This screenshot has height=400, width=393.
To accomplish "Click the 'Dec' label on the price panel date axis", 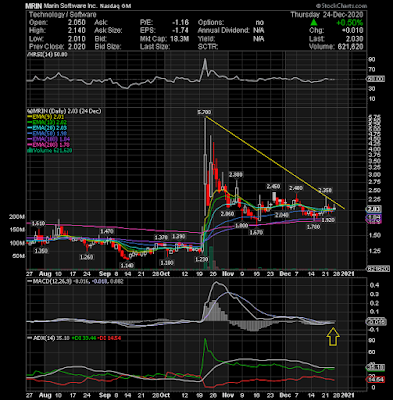I will click(x=285, y=274).
